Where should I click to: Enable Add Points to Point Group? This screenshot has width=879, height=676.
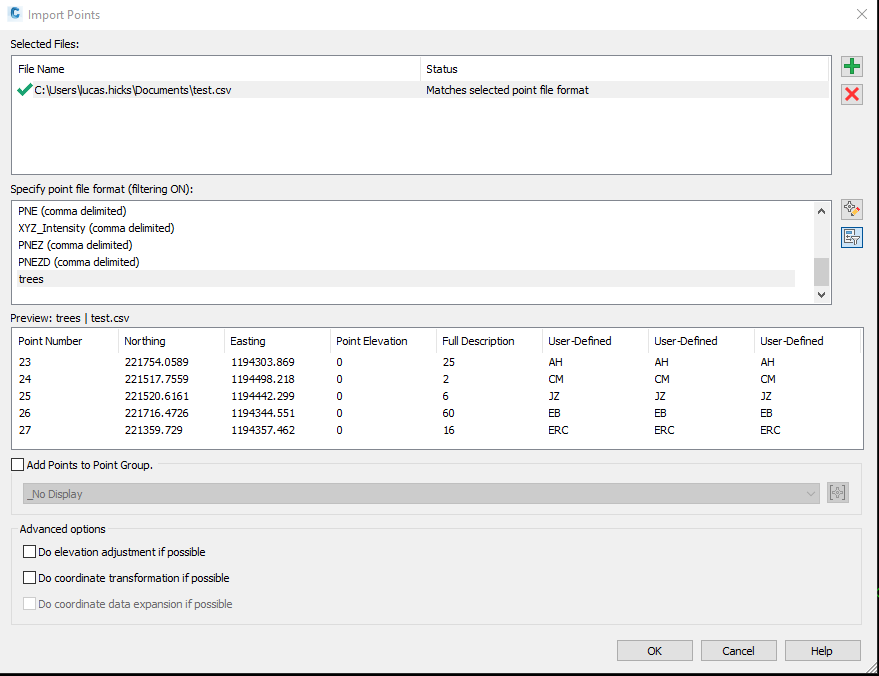pyautogui.click(x=16, y=465)
